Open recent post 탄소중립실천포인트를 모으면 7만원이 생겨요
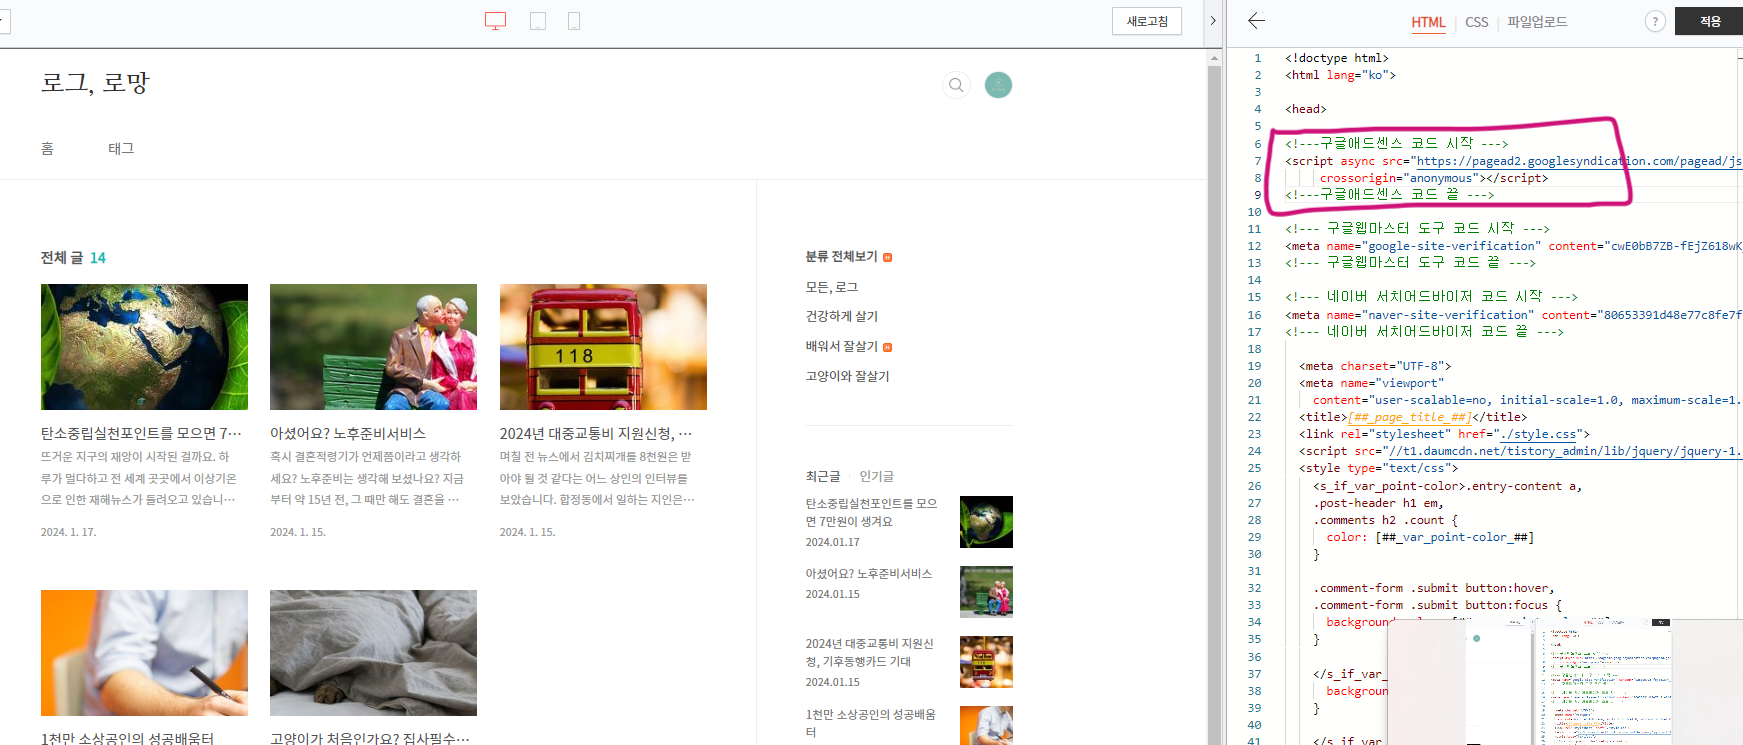This screenshot has width=1743, height=745. coord(871,512)
